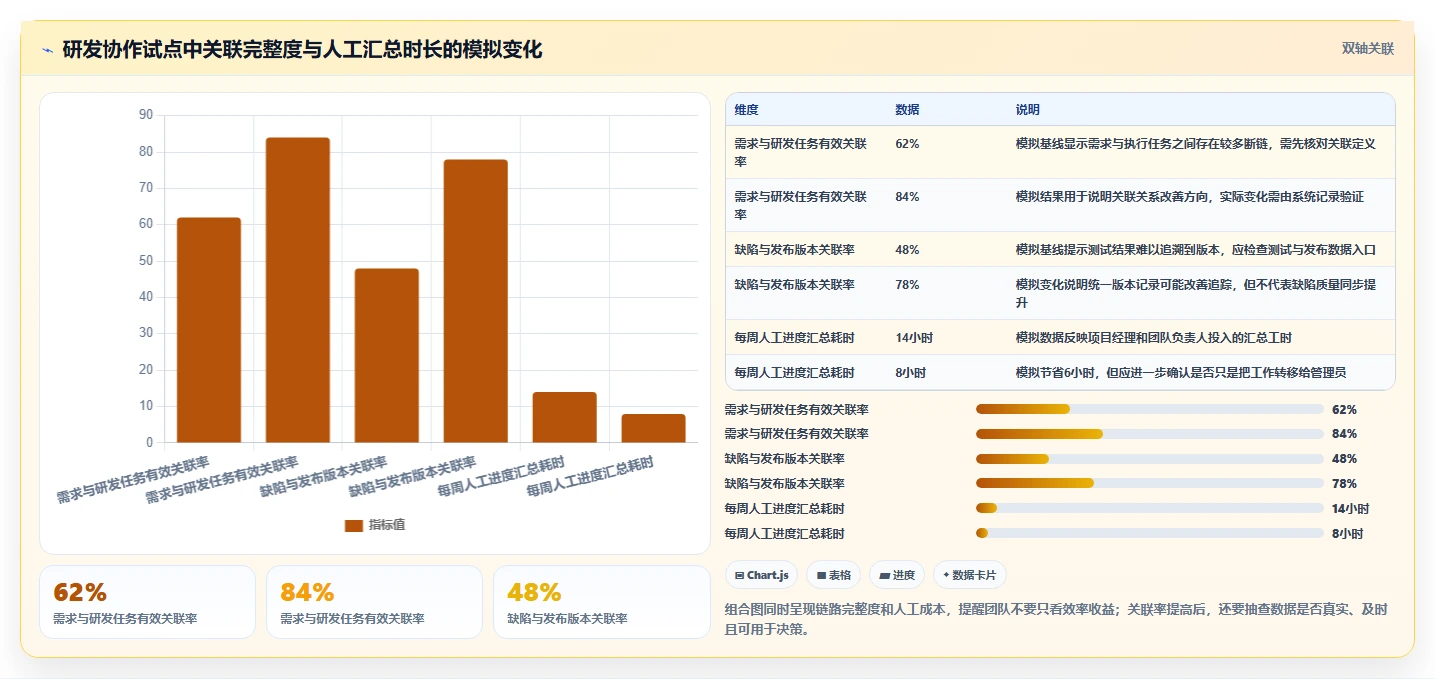Click the 指标值 legend color swatch
Viewport: 1435px width, 679px height.
(x=354, y=525)
